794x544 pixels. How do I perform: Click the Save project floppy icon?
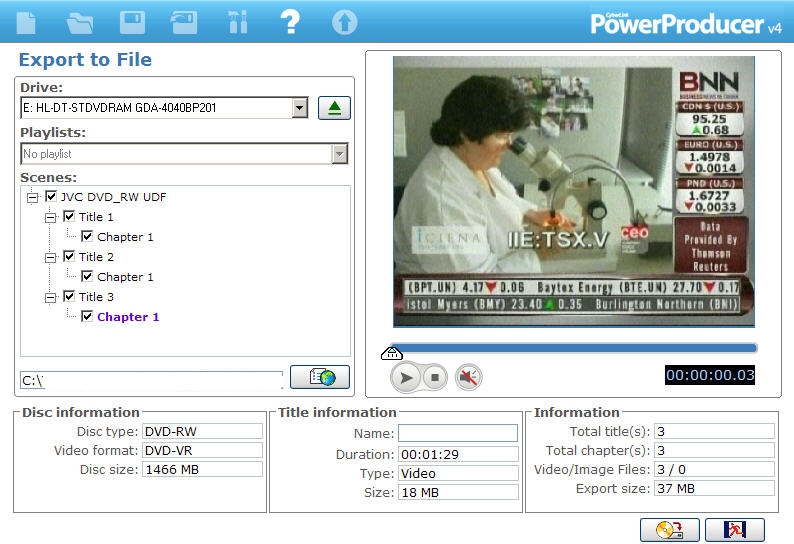click(x=132, y=23)
